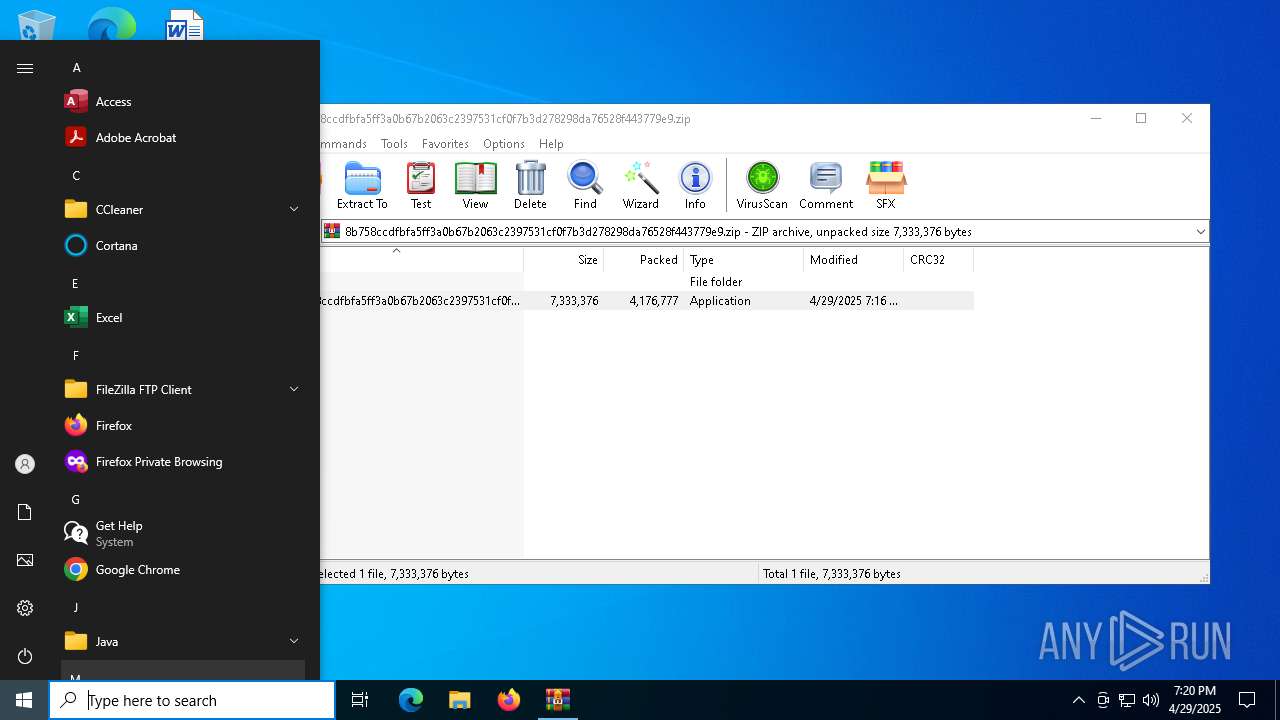Screen dimensions: 1280x720
Task: Click the network icon in system tray
Action: [x=1127, y=700]
